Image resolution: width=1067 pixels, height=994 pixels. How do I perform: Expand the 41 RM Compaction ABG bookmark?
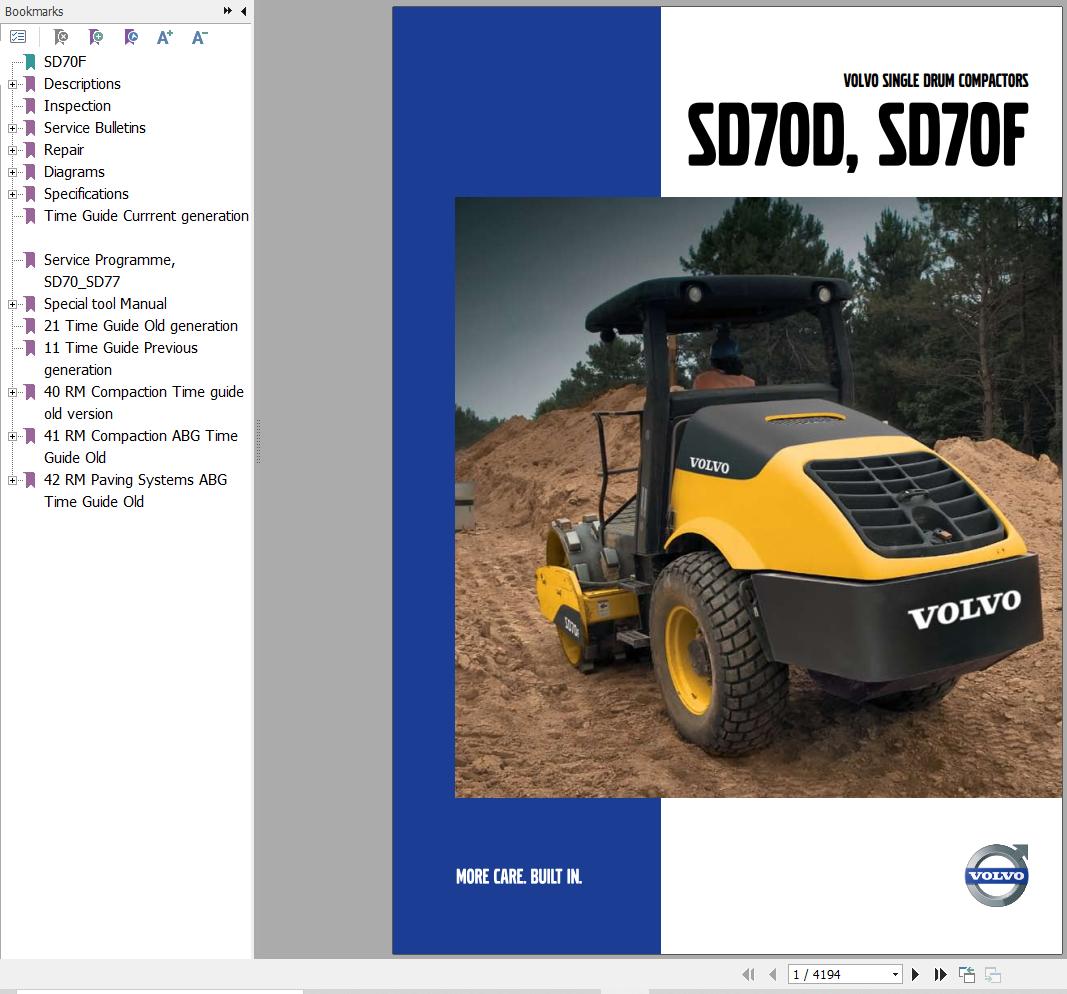pyautogui.click(x=12, y=436)
